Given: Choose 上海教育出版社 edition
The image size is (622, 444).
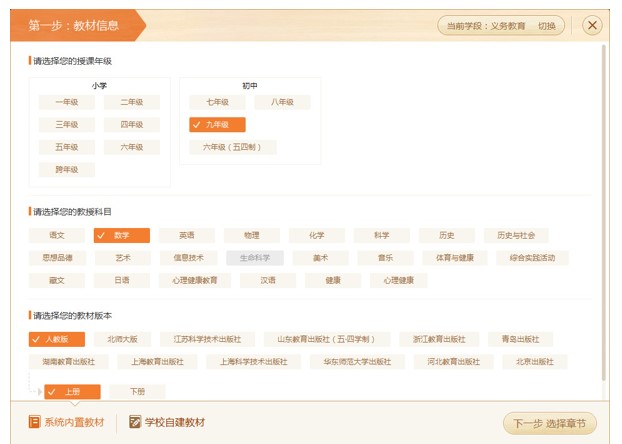Looking at the screenshot, I should [157, 362].
